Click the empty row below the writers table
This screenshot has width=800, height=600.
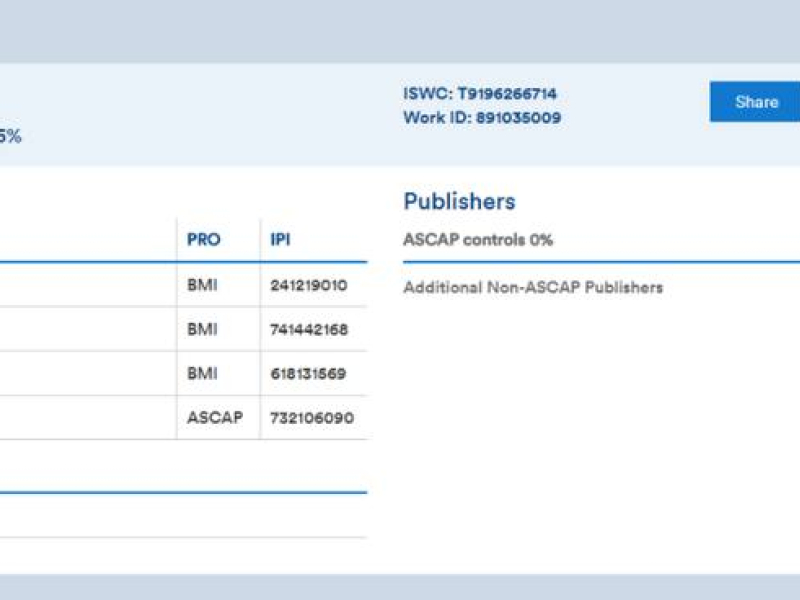tap(180, 516)
